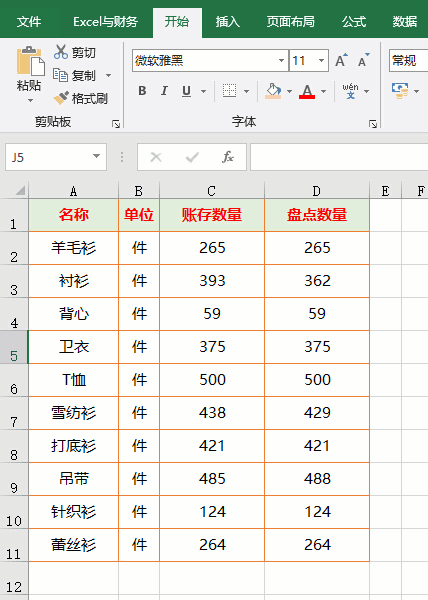Select cell 雪纺衫
Viewport: 428px width, 600px height.
73,413
